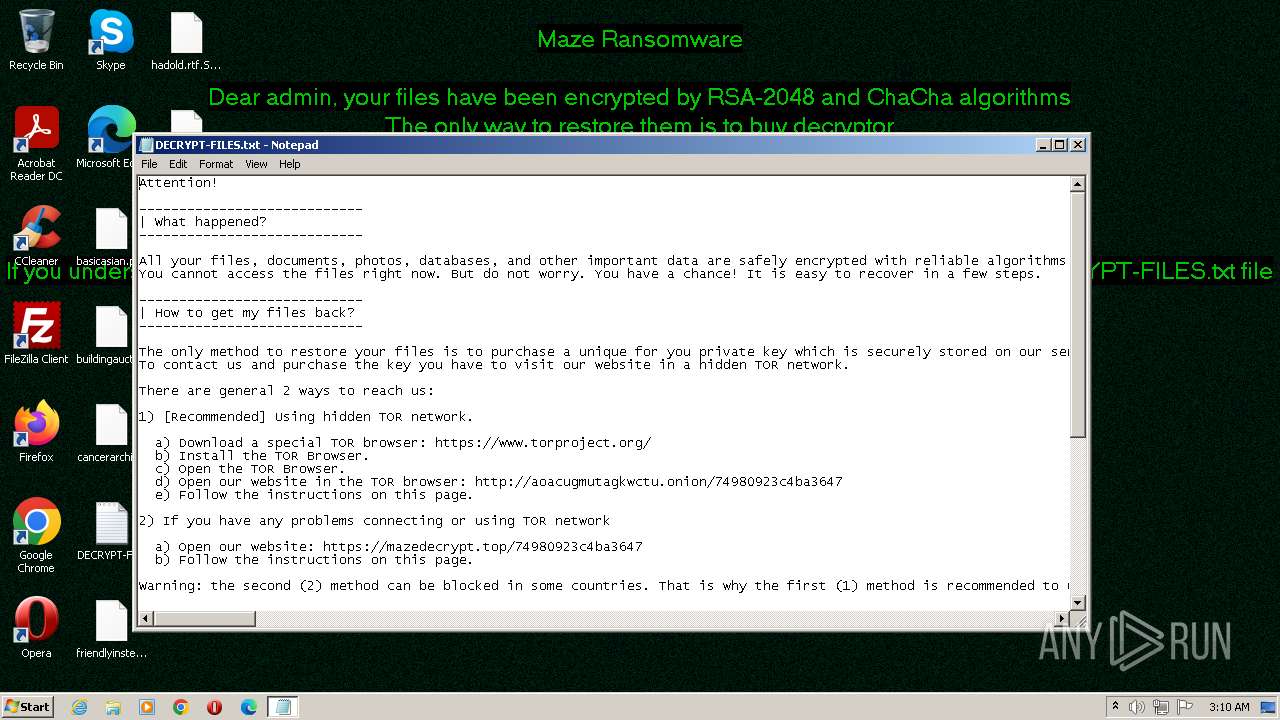This screenshot has height=720, width=1280.
Task: Click horizontal scrollbar left arrow
Action: click(146, 619)
